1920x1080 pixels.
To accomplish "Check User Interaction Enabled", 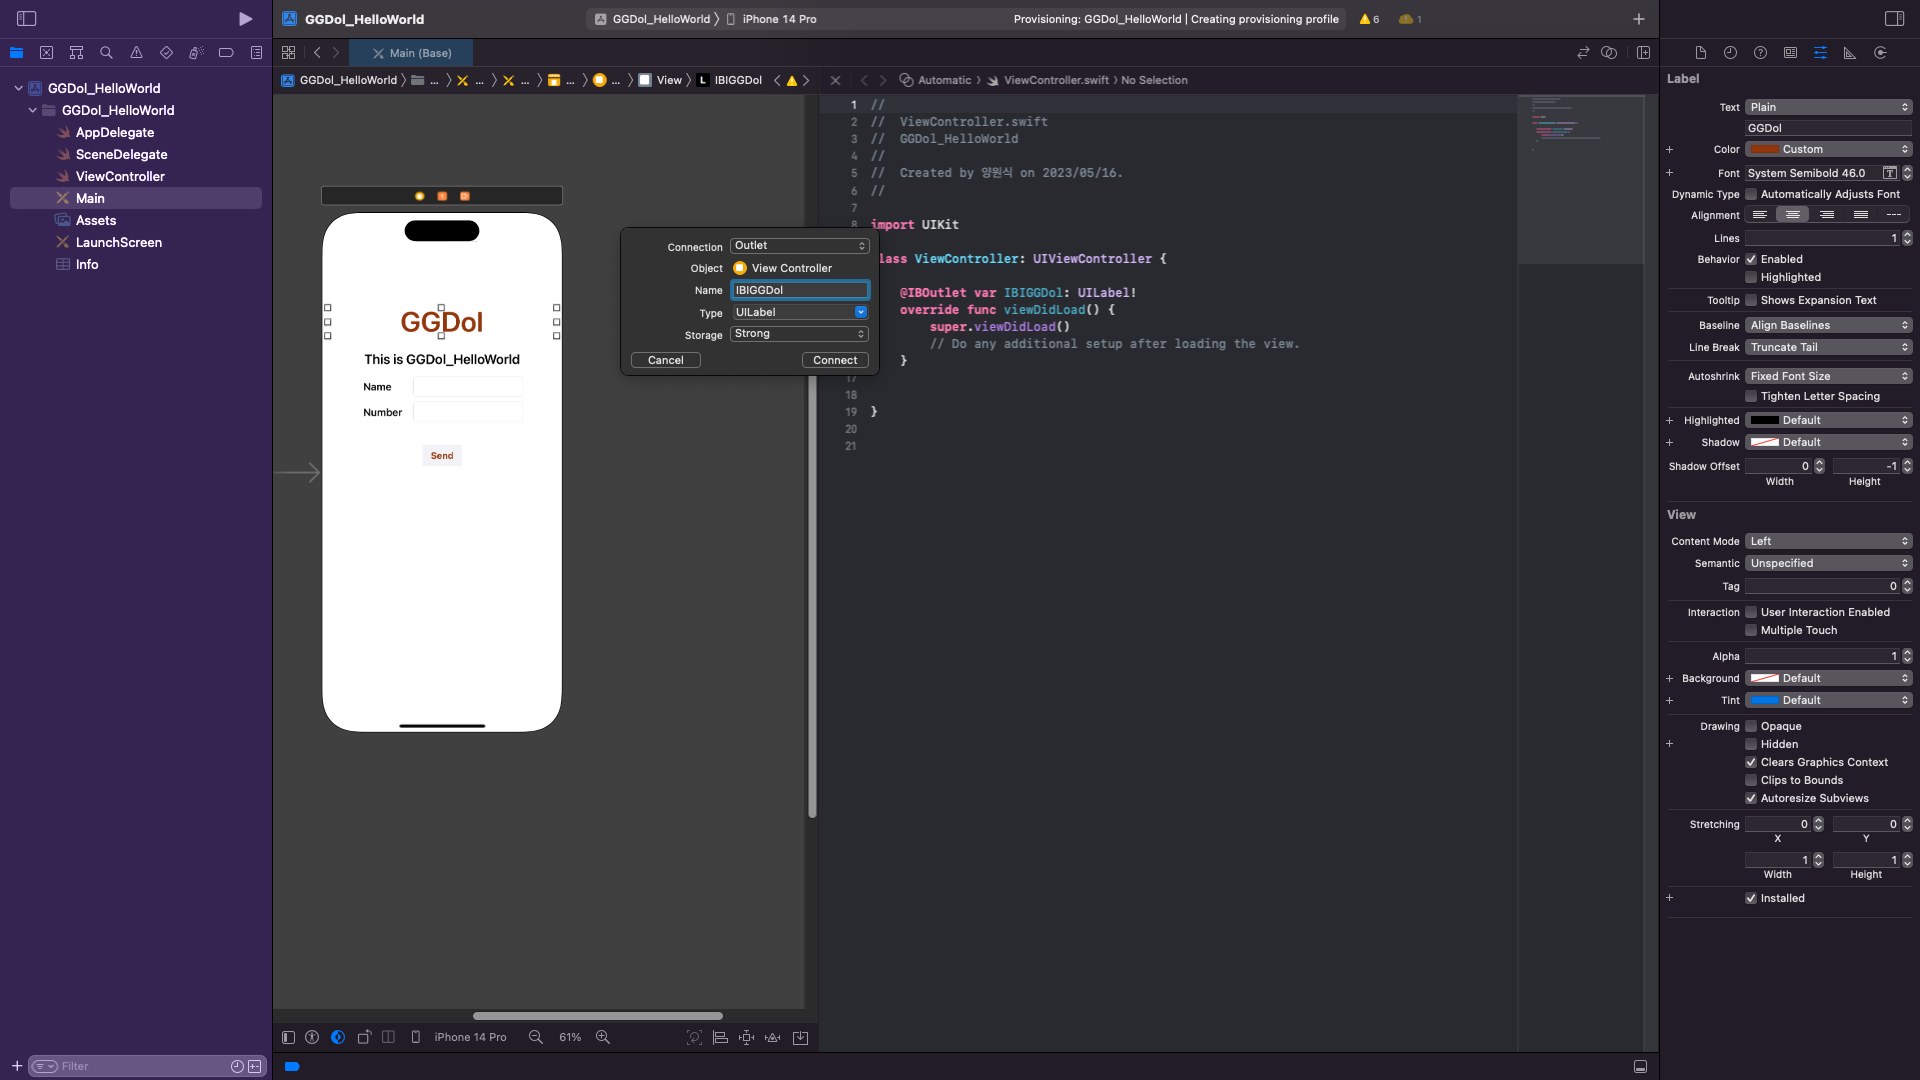I will click(1751, 613).
